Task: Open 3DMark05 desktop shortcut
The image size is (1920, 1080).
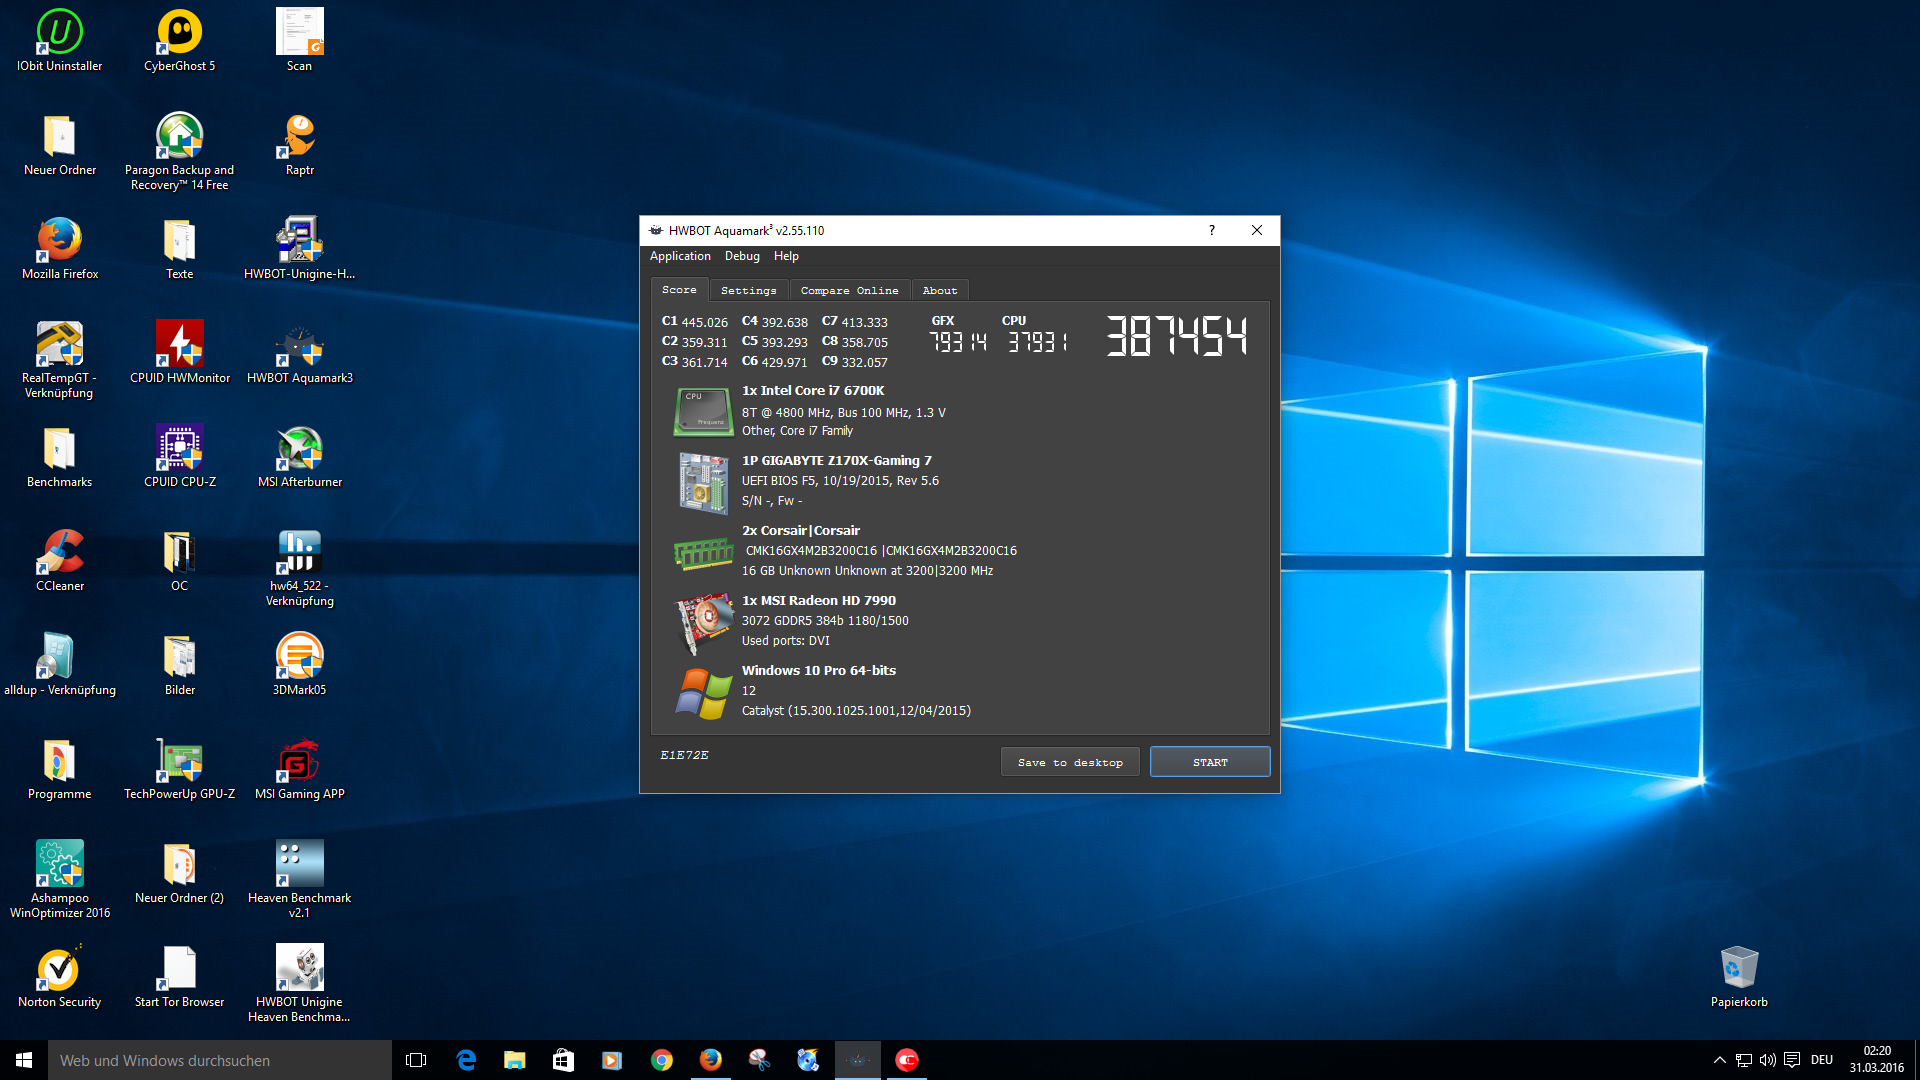Action: (299, 664)
